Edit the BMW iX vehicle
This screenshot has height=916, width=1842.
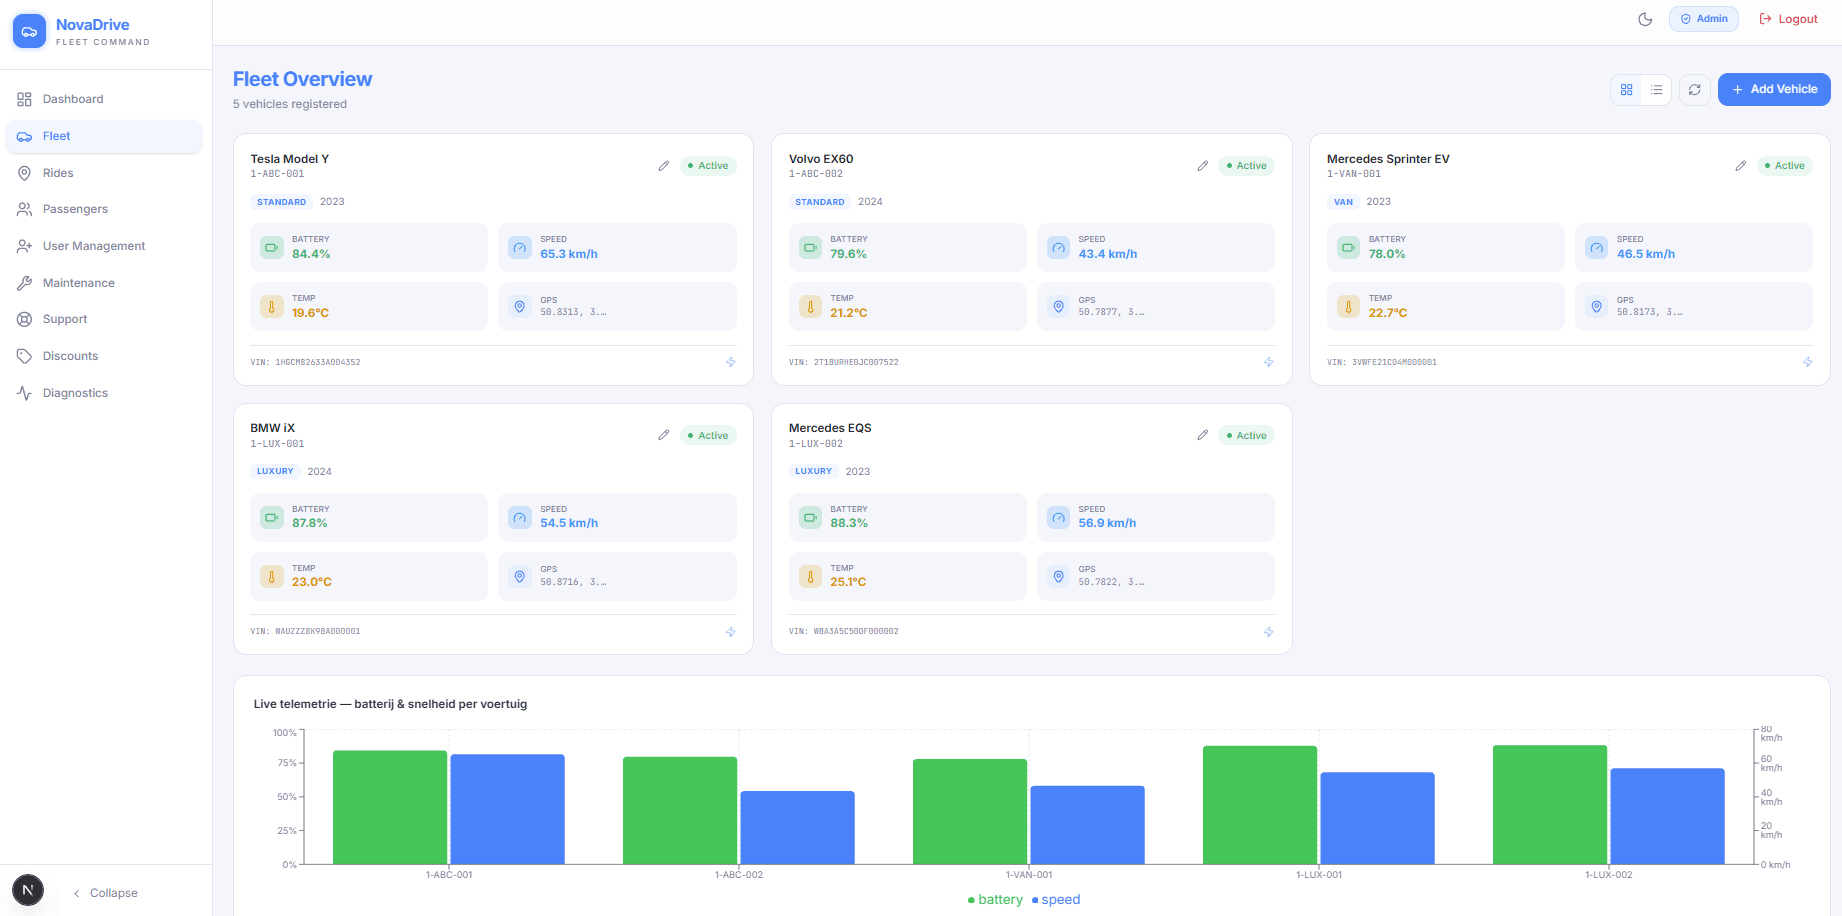tap(664, 435)
